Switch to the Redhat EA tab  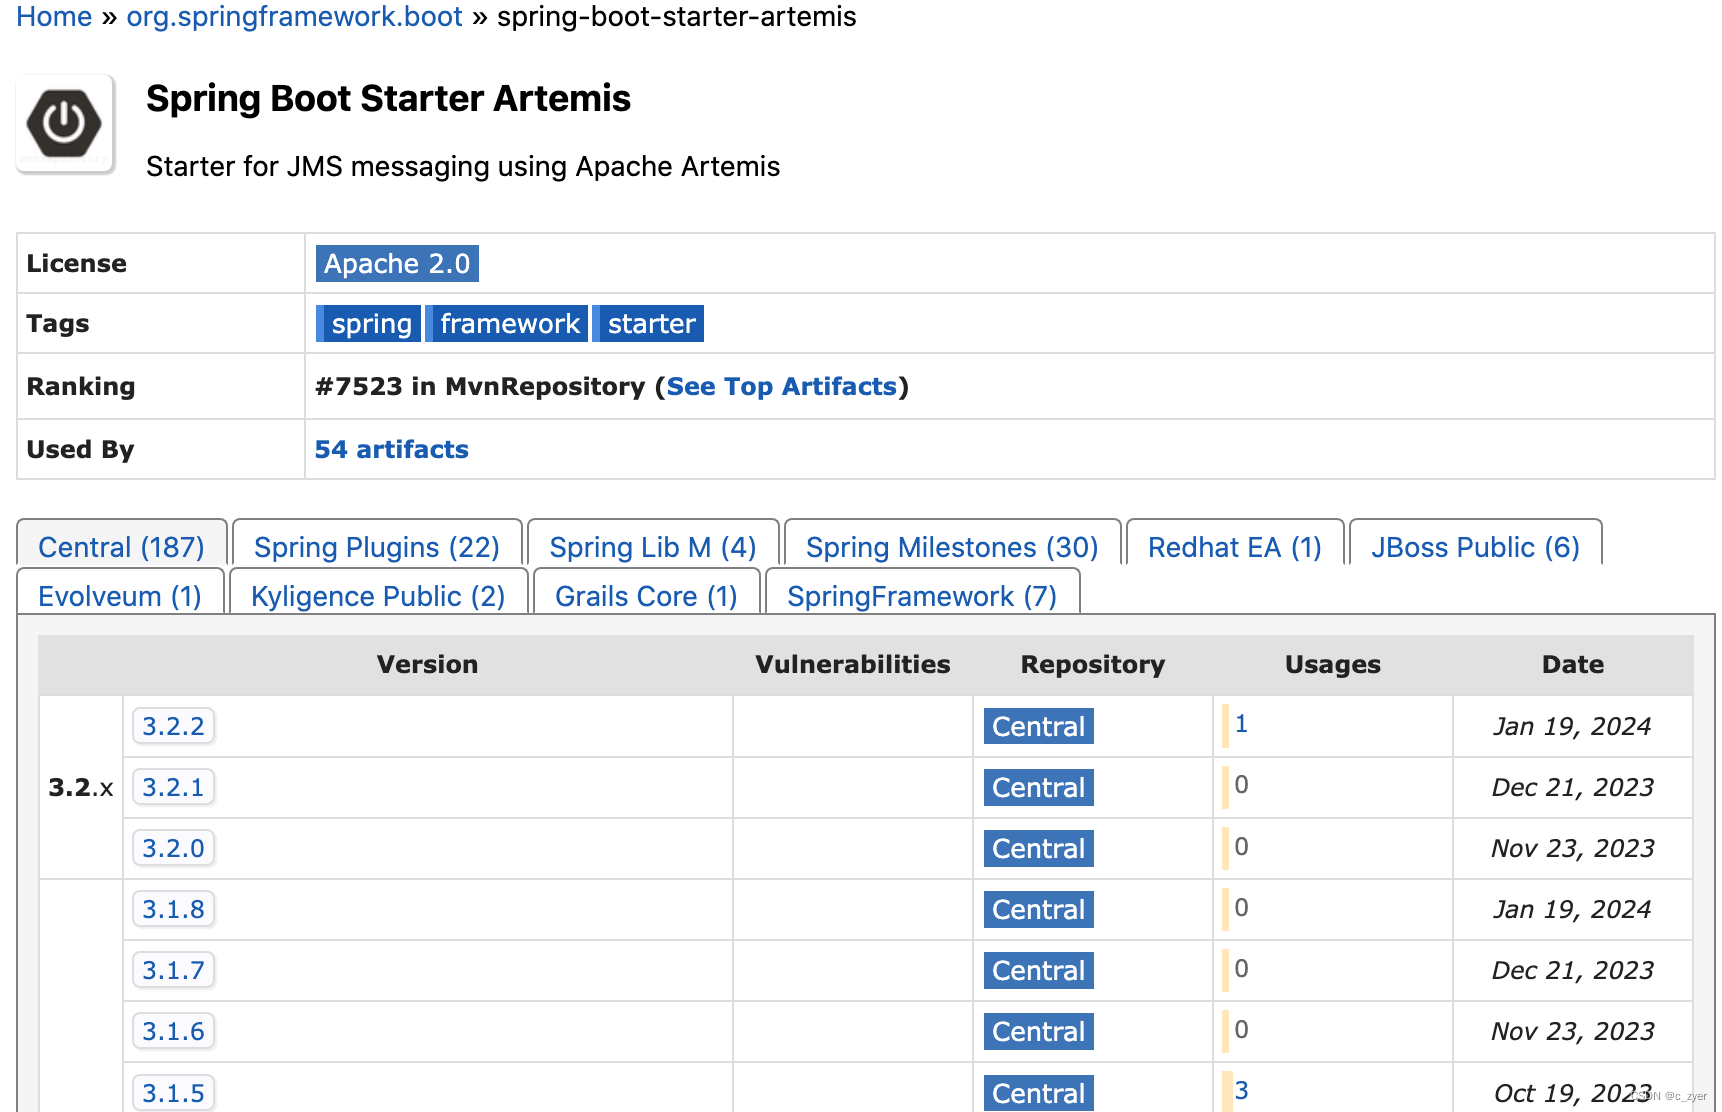coord(1234,547)
